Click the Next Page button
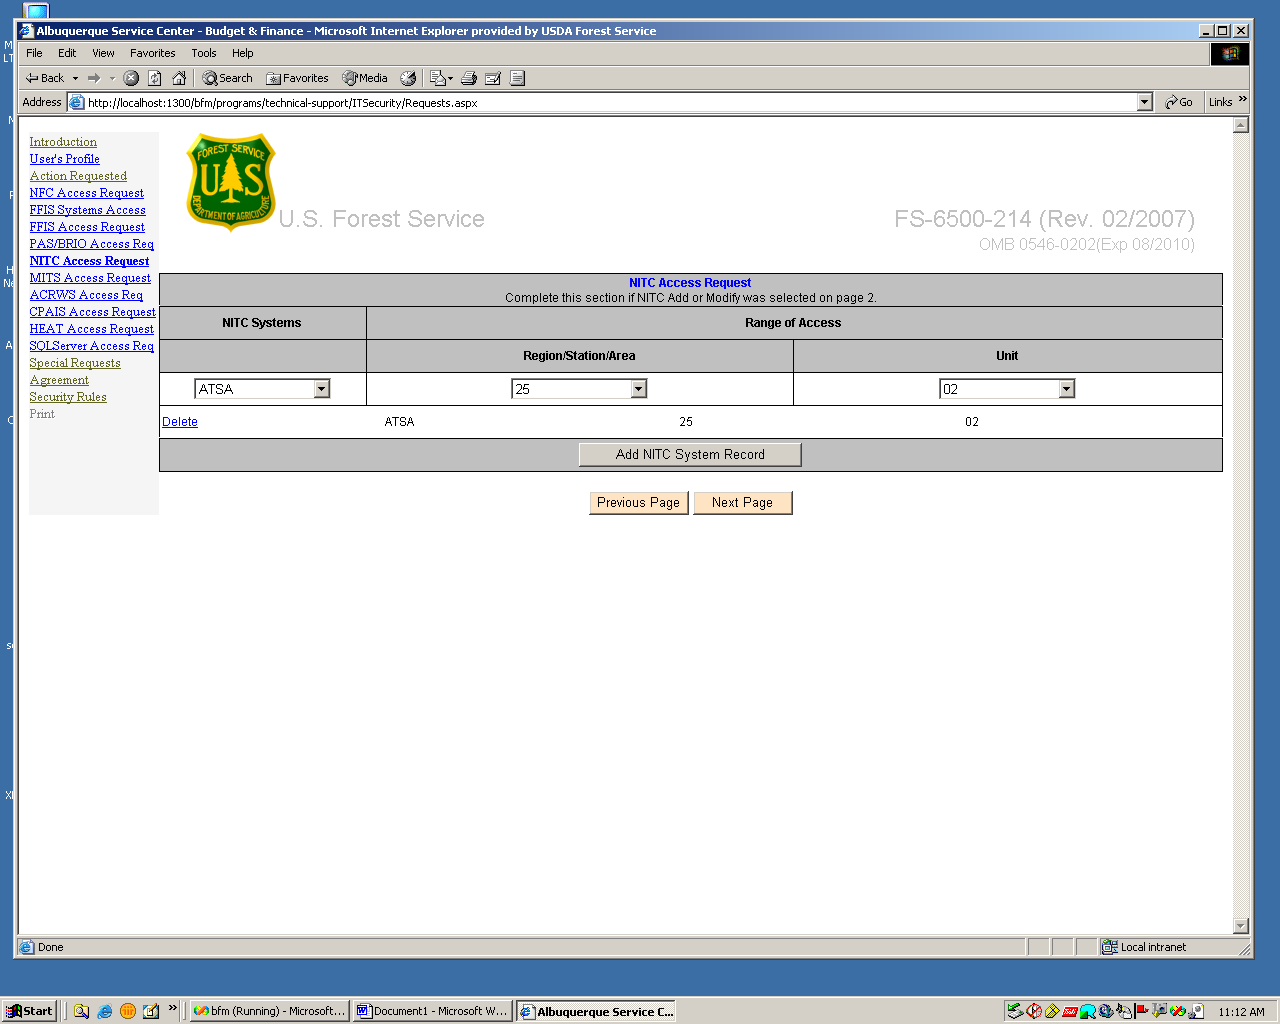 coord(742,503)
